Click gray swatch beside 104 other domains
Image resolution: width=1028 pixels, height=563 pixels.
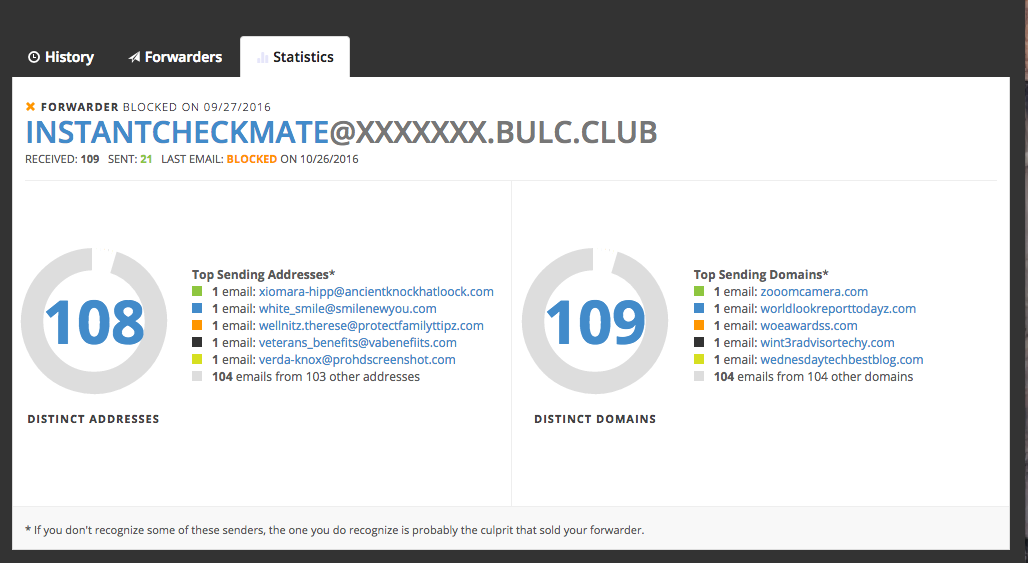tap(699, 376)
